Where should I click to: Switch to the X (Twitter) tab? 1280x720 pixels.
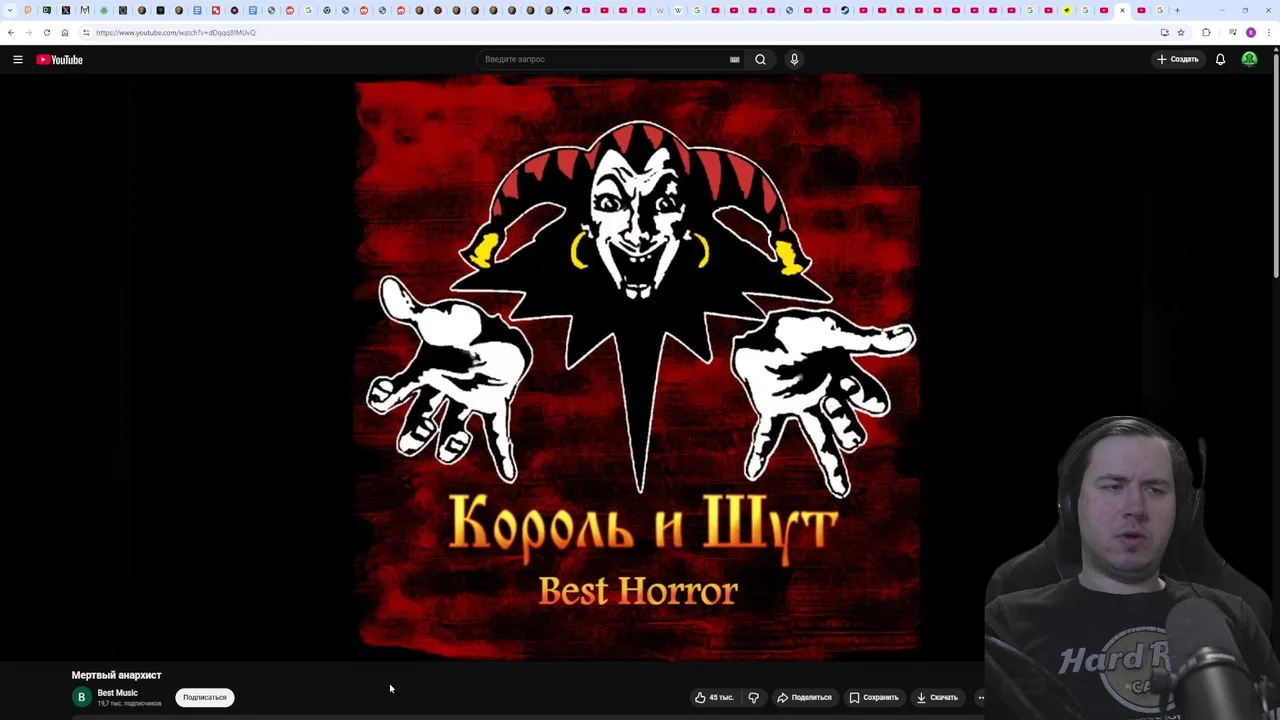coord(66,10)
